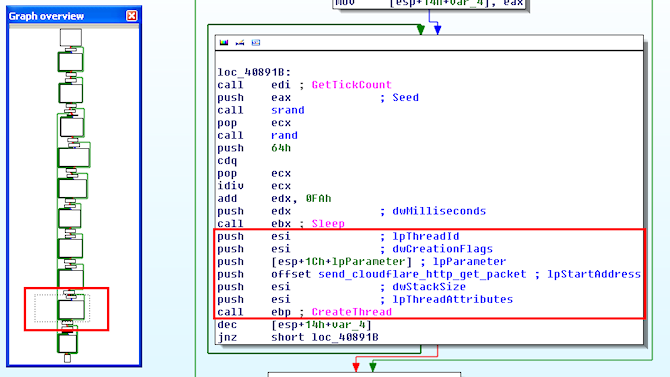Click the send_cloudflare_http_get_packet function reference
Image resolution: width=670 pixels, height=377 pixels.
coord(422,274)
